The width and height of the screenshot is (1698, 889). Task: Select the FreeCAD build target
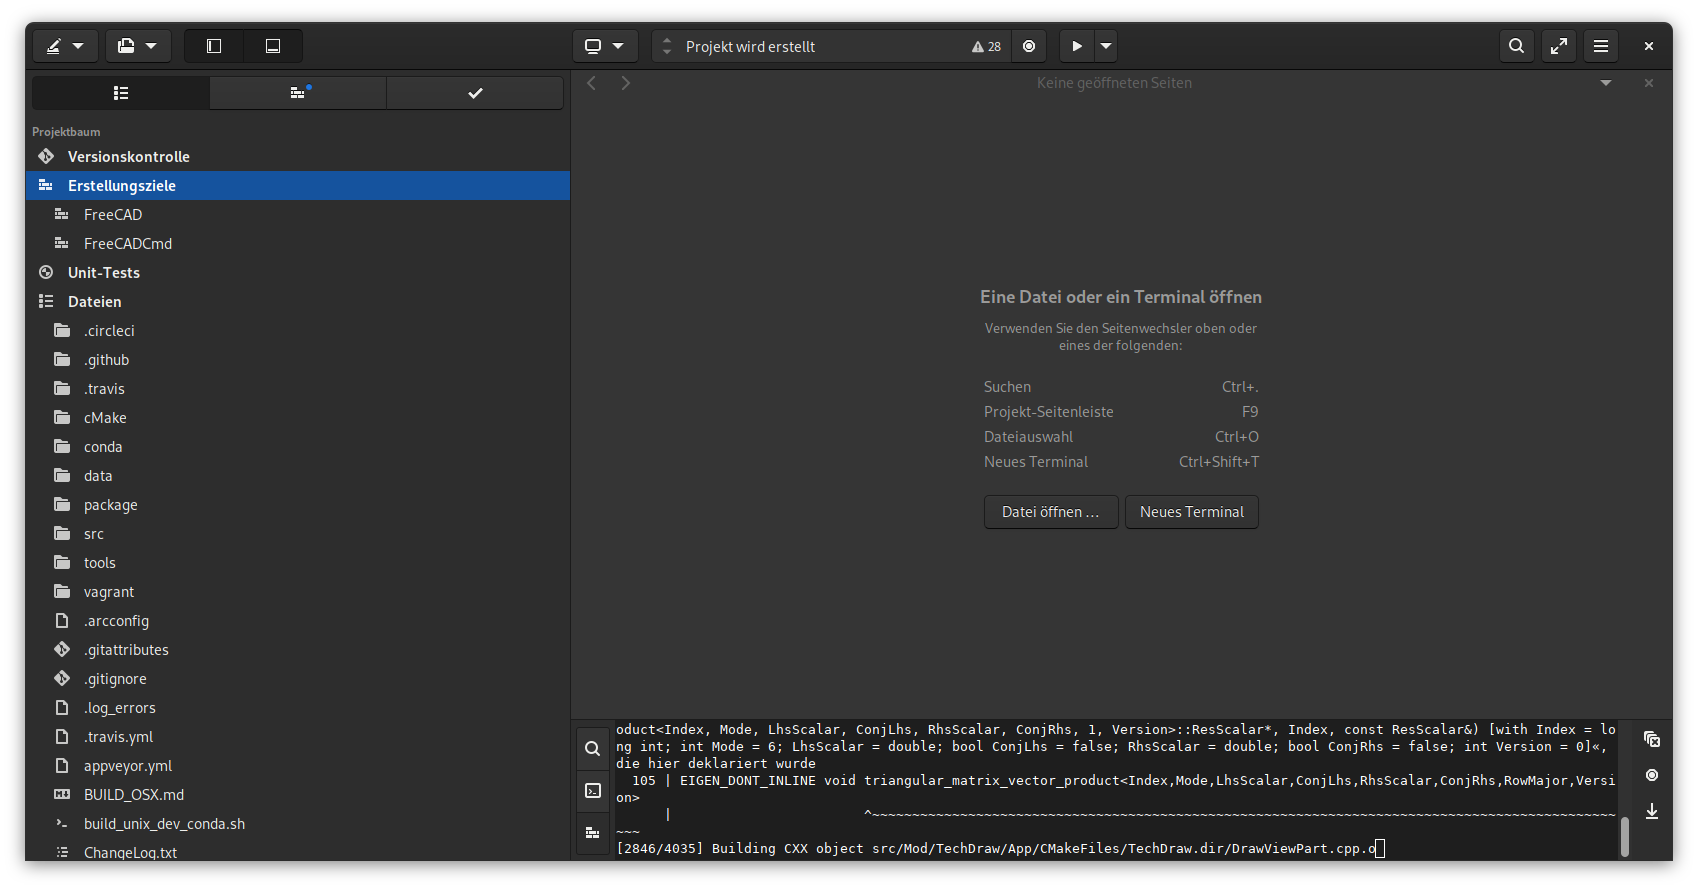tap(298, 215)
